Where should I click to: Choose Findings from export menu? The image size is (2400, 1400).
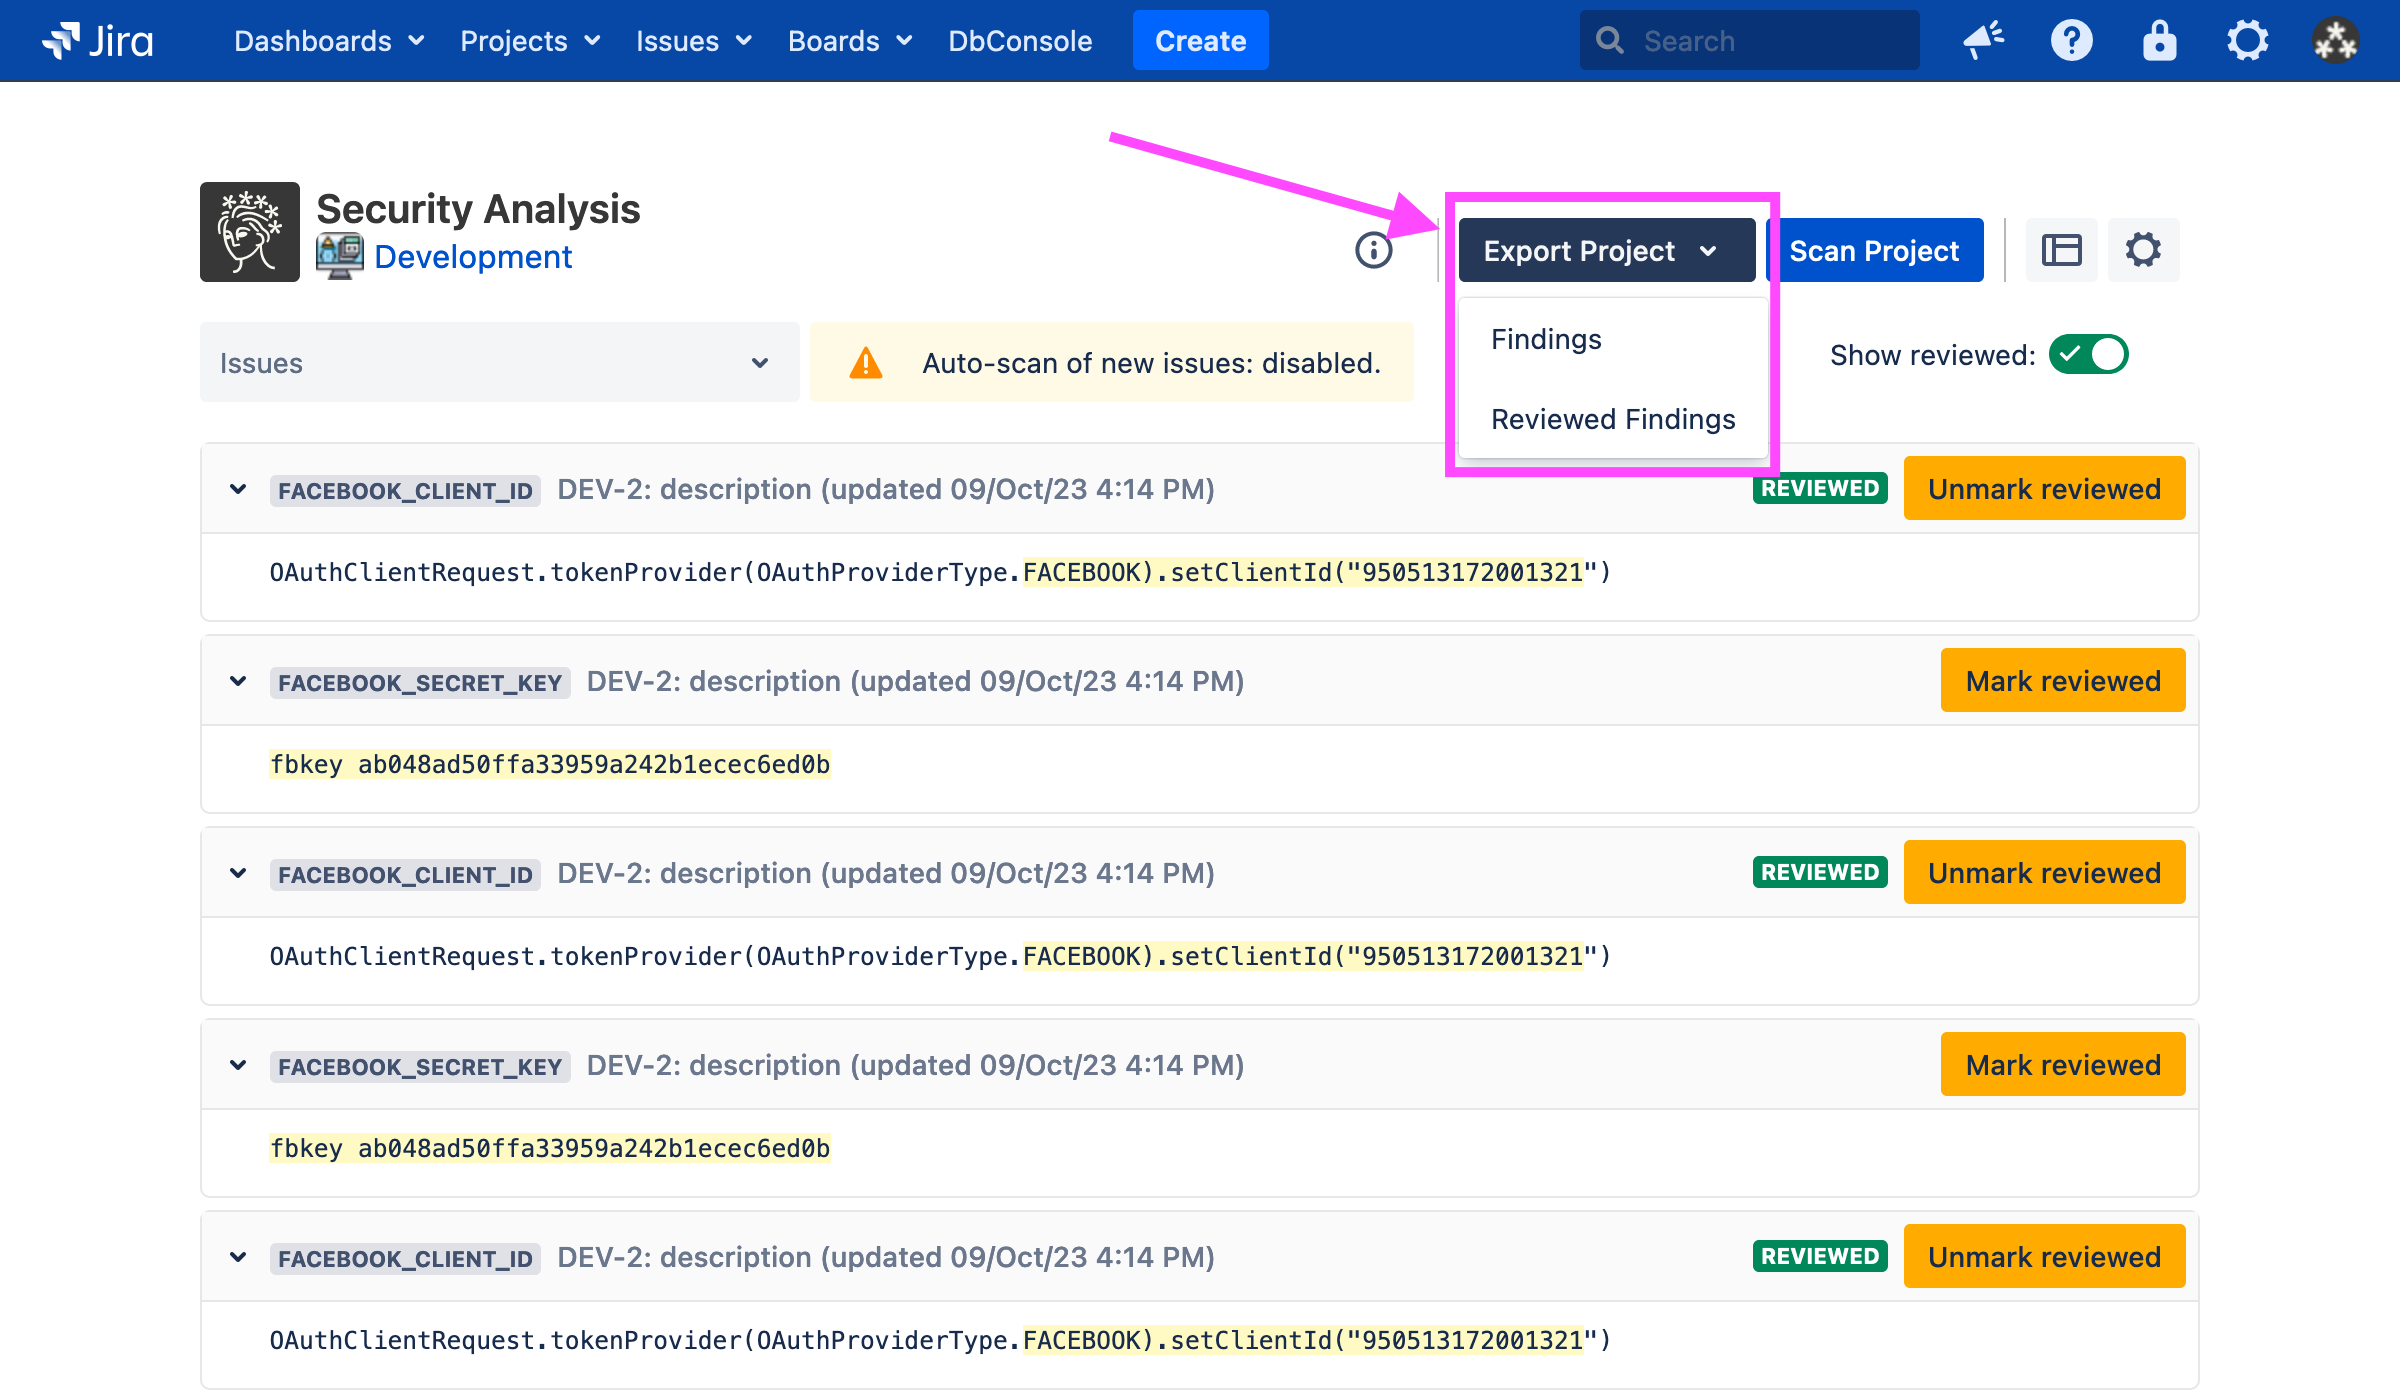(x=1546, y=339)
